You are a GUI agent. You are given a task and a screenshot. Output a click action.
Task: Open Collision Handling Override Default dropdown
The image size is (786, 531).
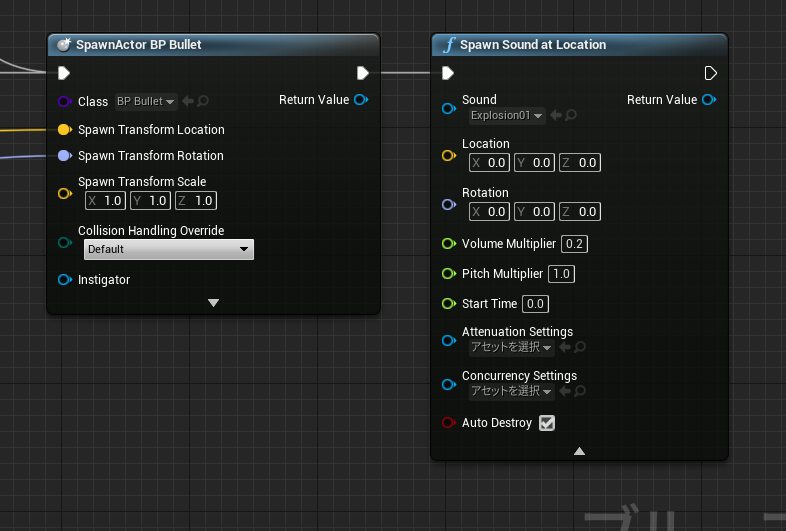[169, 249]
